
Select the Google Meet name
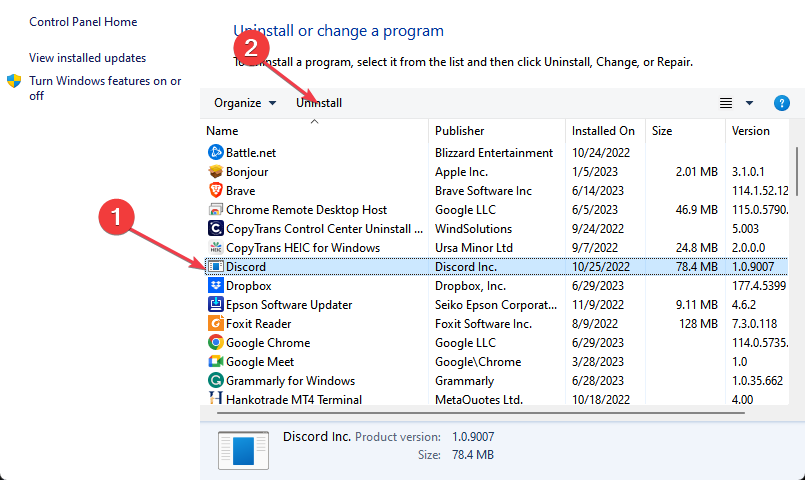point(260,361)
